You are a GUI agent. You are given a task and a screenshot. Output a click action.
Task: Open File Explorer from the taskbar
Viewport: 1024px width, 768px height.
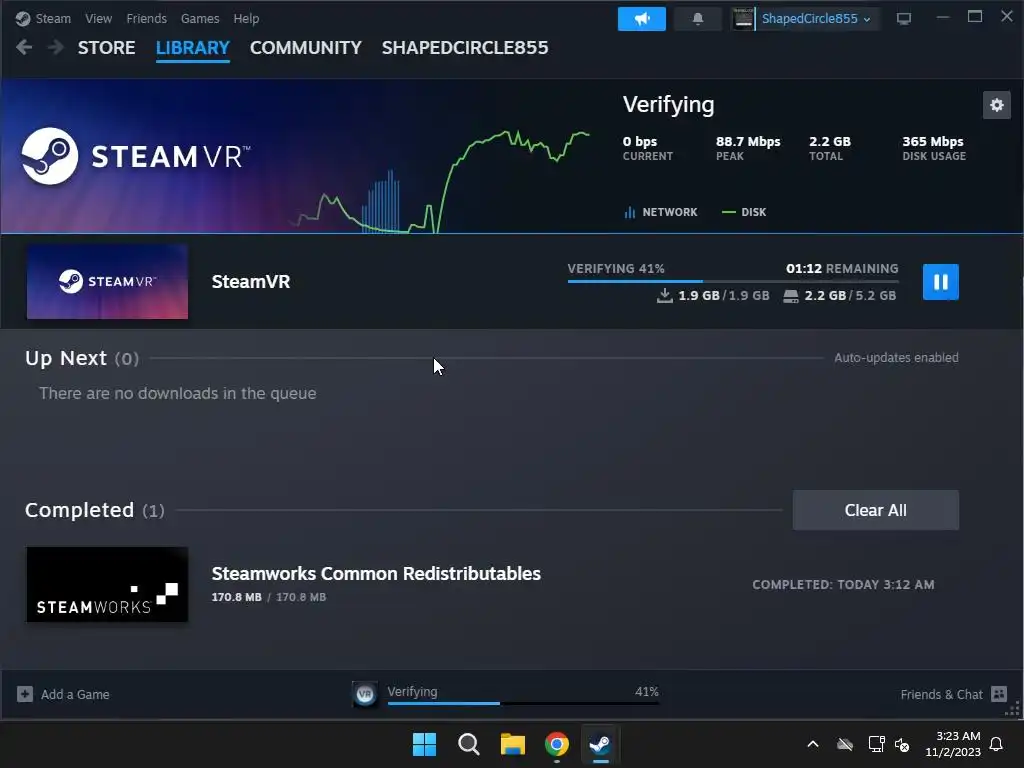[513, 744]
